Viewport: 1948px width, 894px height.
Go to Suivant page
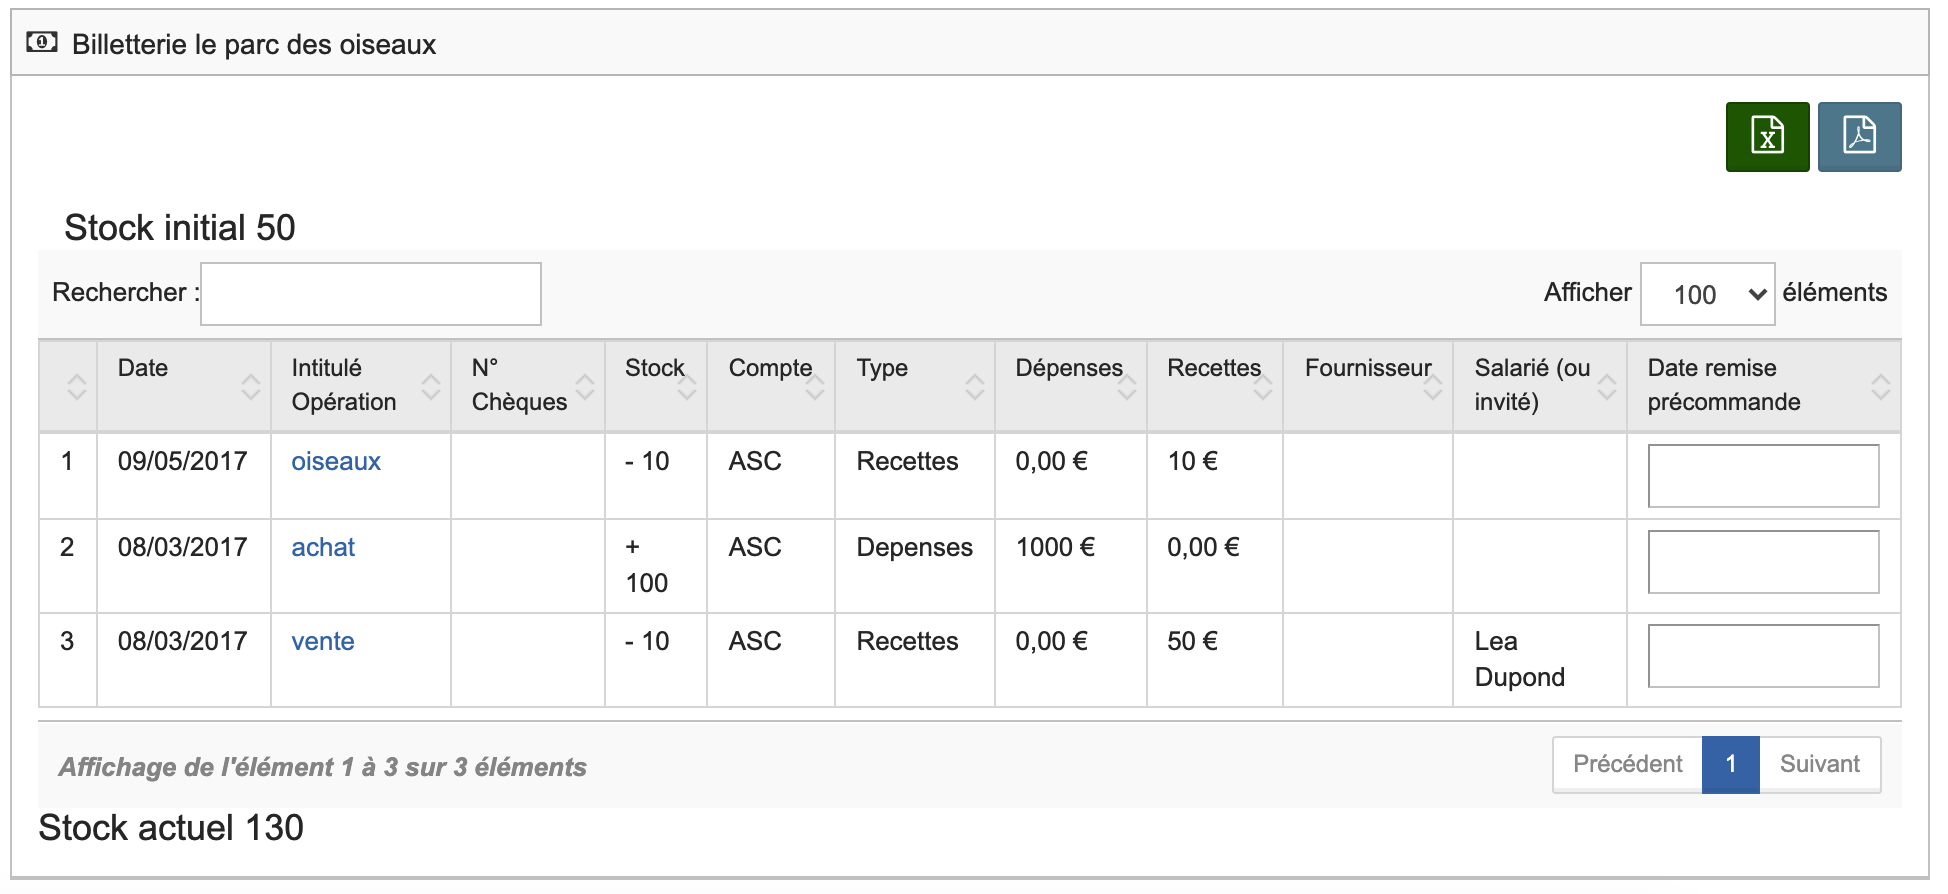click(x=1819, y=764)
